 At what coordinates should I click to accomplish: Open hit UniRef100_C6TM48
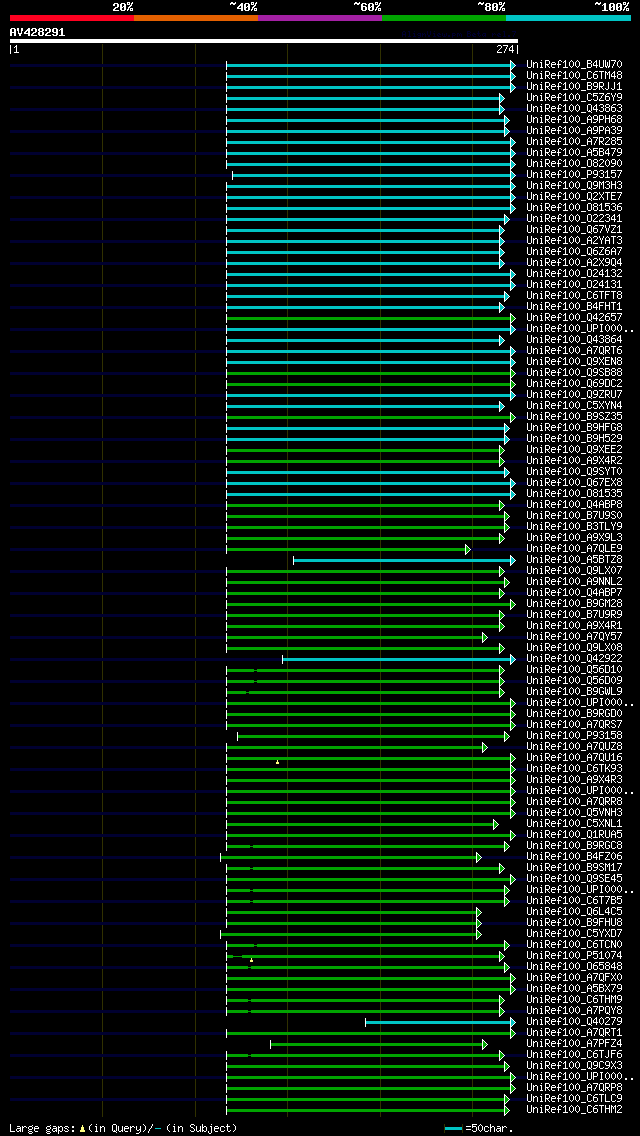[x=574, y=75]
